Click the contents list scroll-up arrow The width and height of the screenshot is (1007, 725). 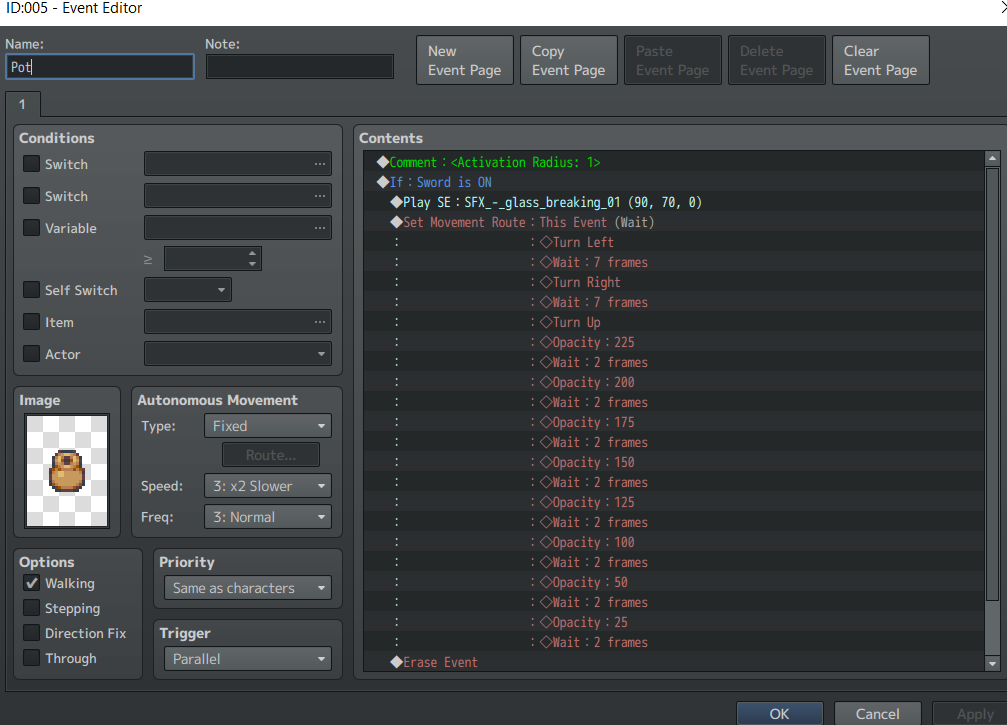click(x=992, y=158)
